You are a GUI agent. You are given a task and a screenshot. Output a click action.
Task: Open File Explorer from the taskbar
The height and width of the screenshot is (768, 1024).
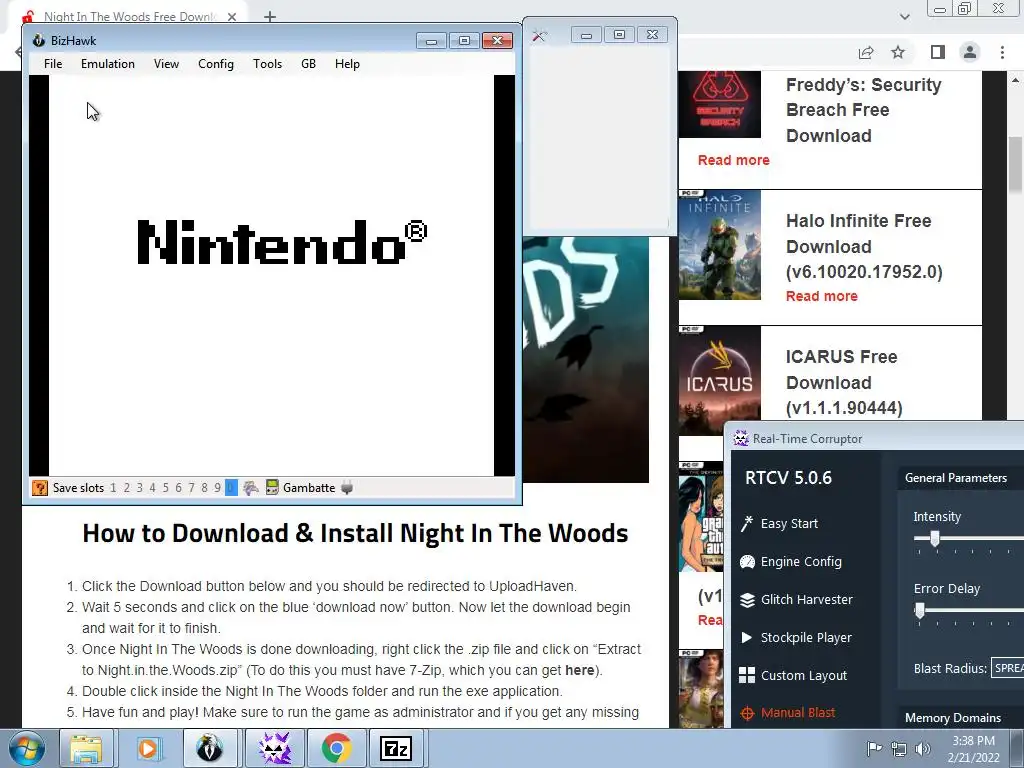tap(86, 748)
